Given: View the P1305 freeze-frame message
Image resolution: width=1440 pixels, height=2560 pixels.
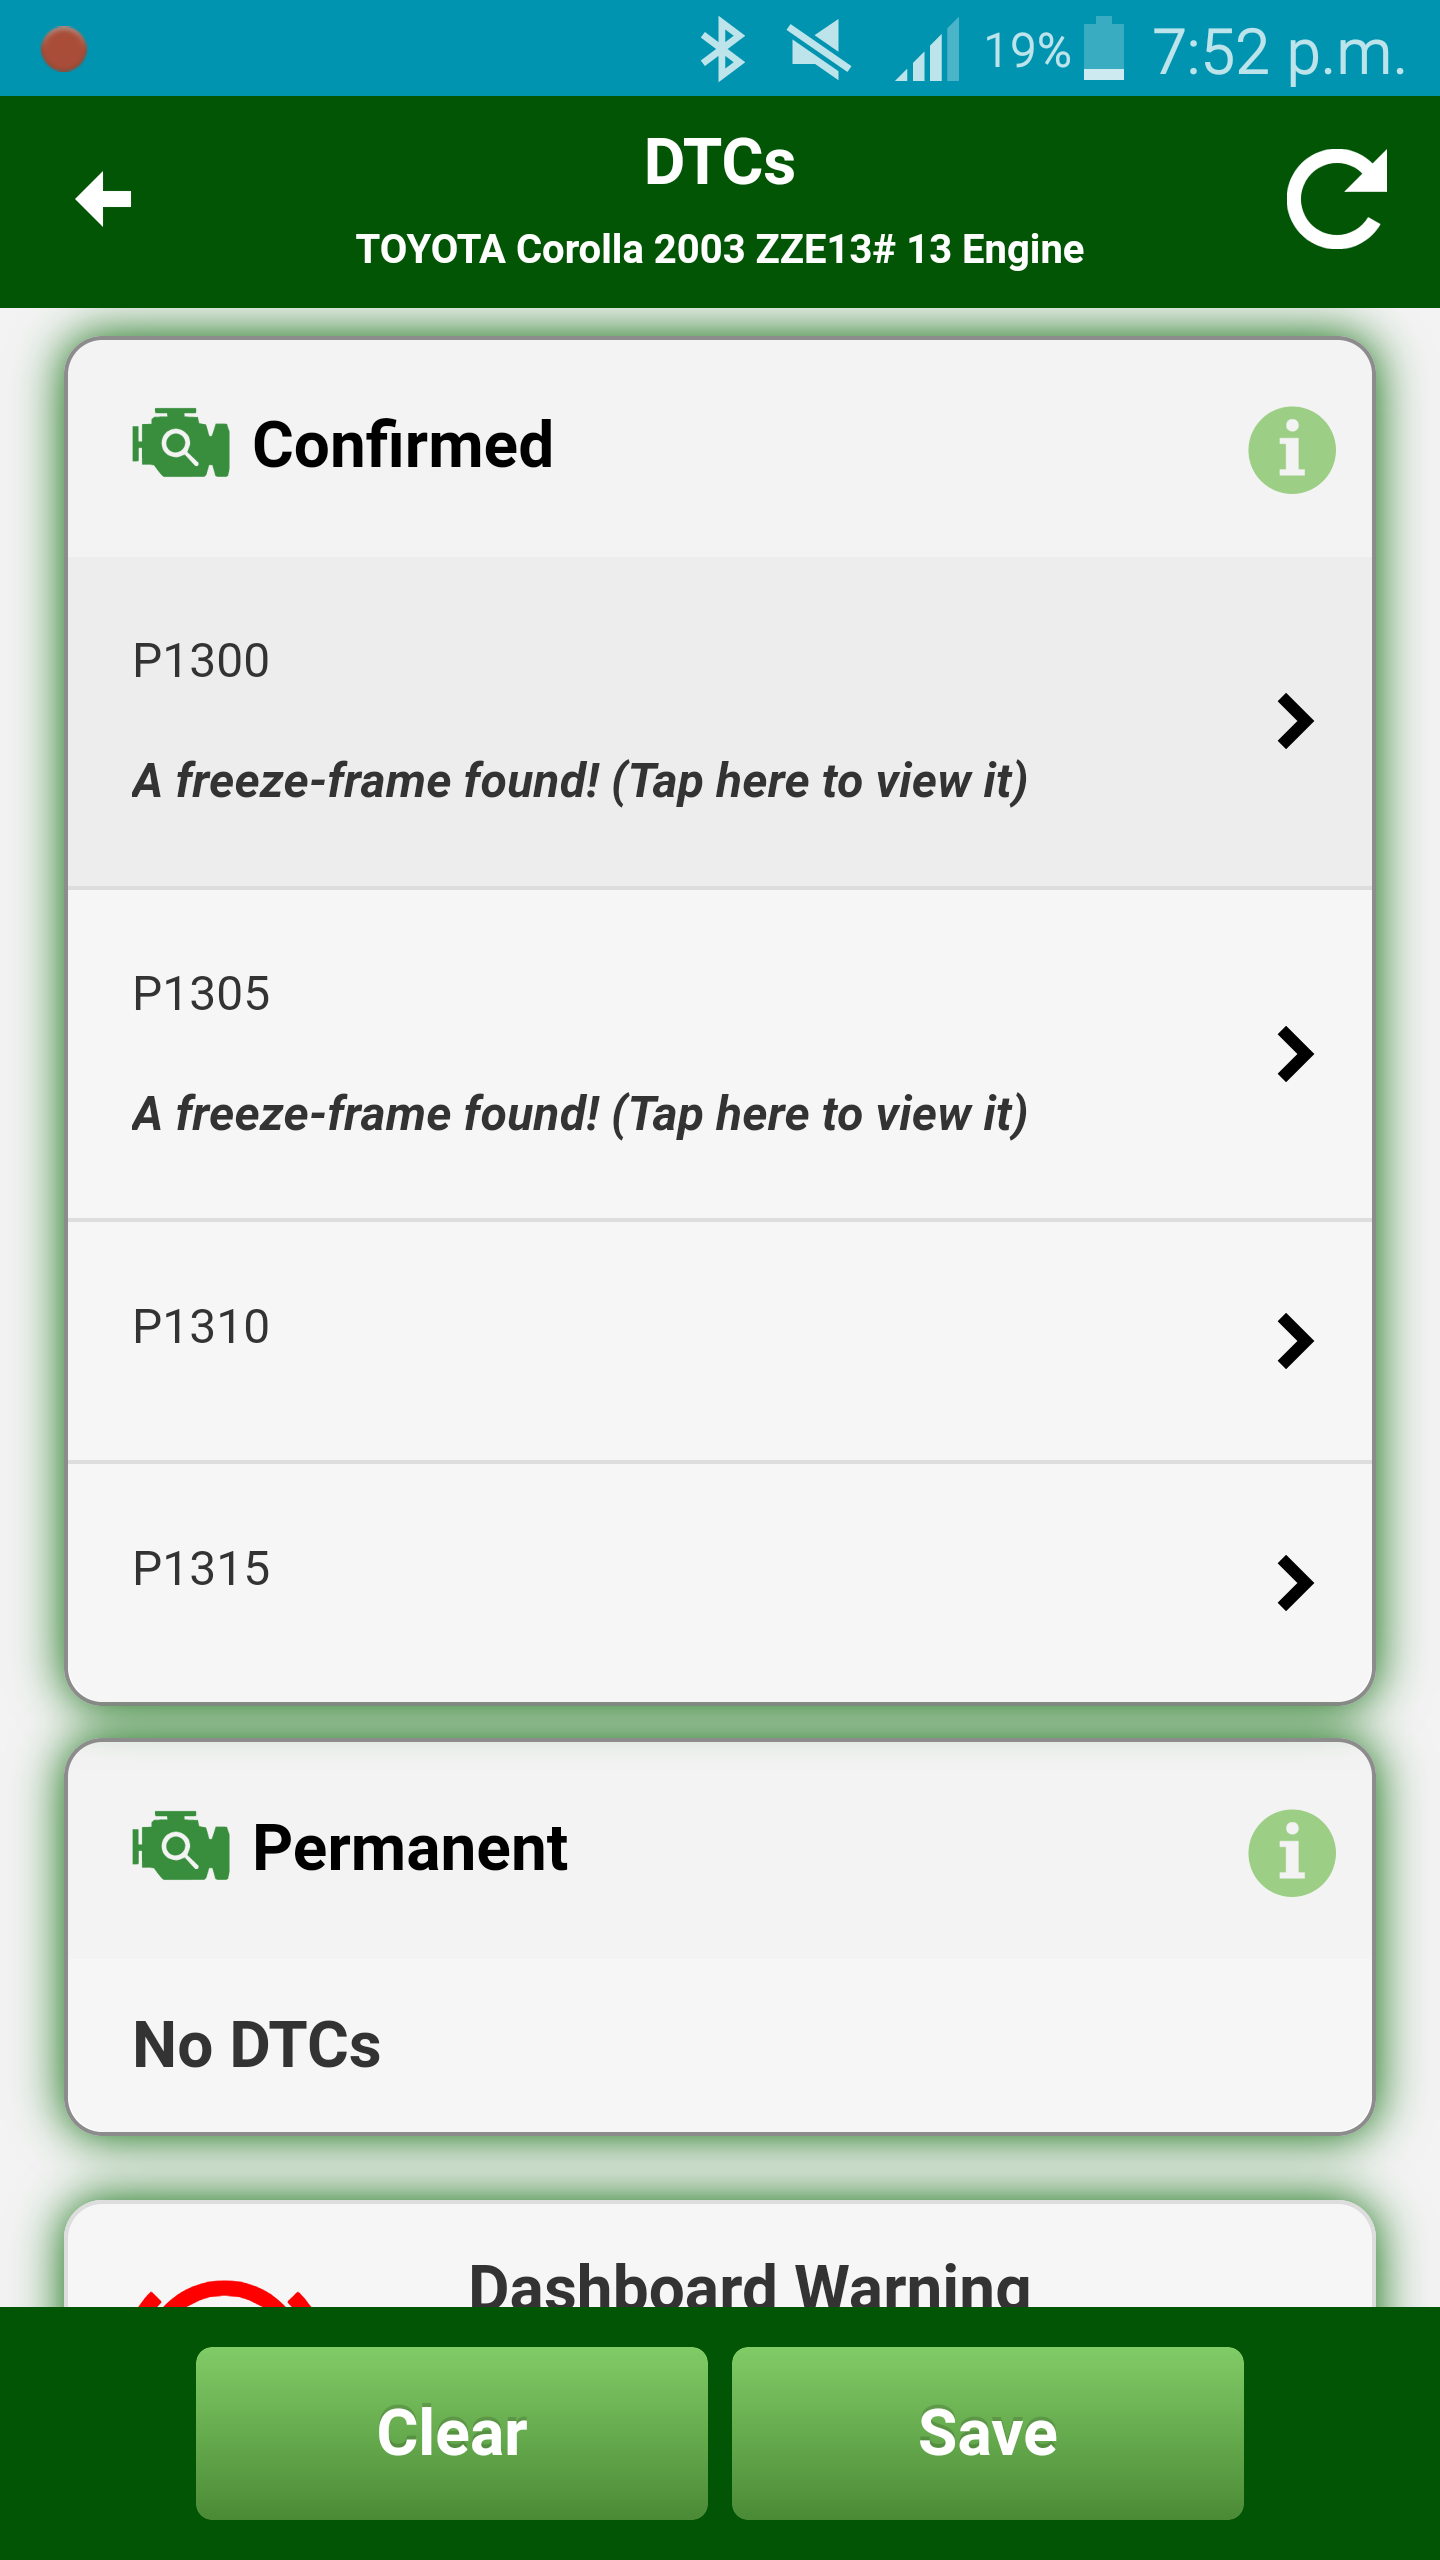Looking at the screenshot, I should click(580, 1114).
